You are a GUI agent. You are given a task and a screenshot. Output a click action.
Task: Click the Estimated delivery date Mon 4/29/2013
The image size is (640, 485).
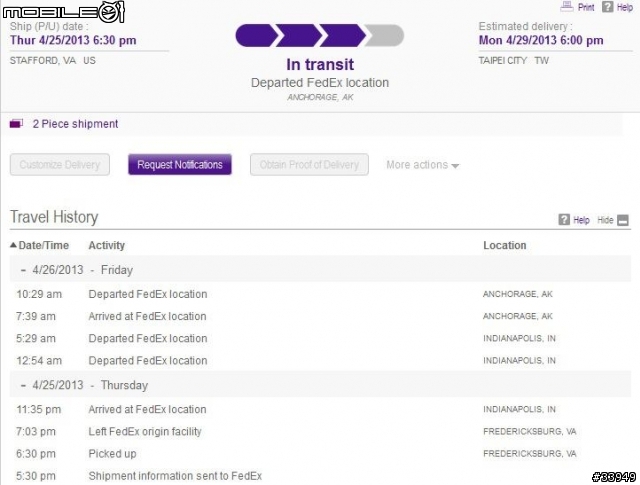541,40
